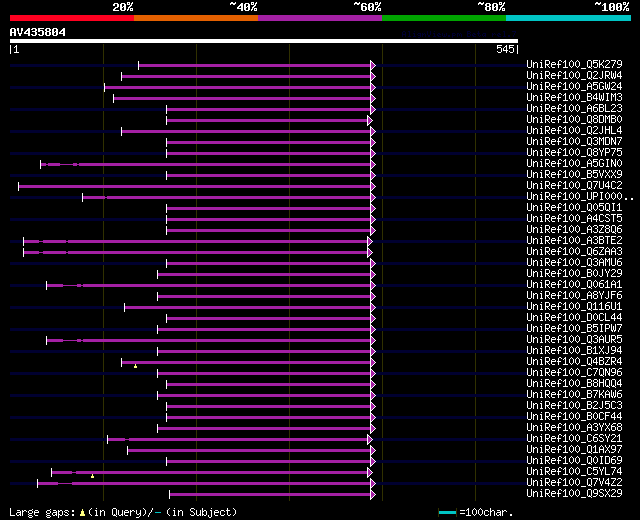Select the UniRef100_Q2JRW4 label

574,76
